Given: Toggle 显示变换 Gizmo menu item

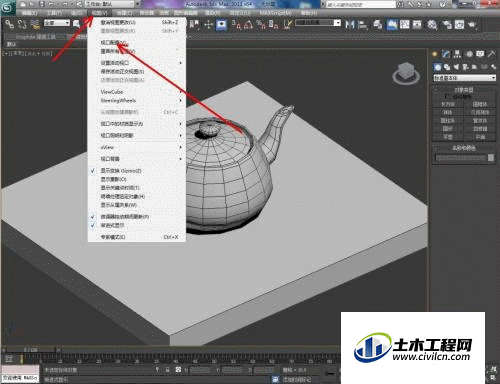Looking at the screenshot, I should click(137, 171).
